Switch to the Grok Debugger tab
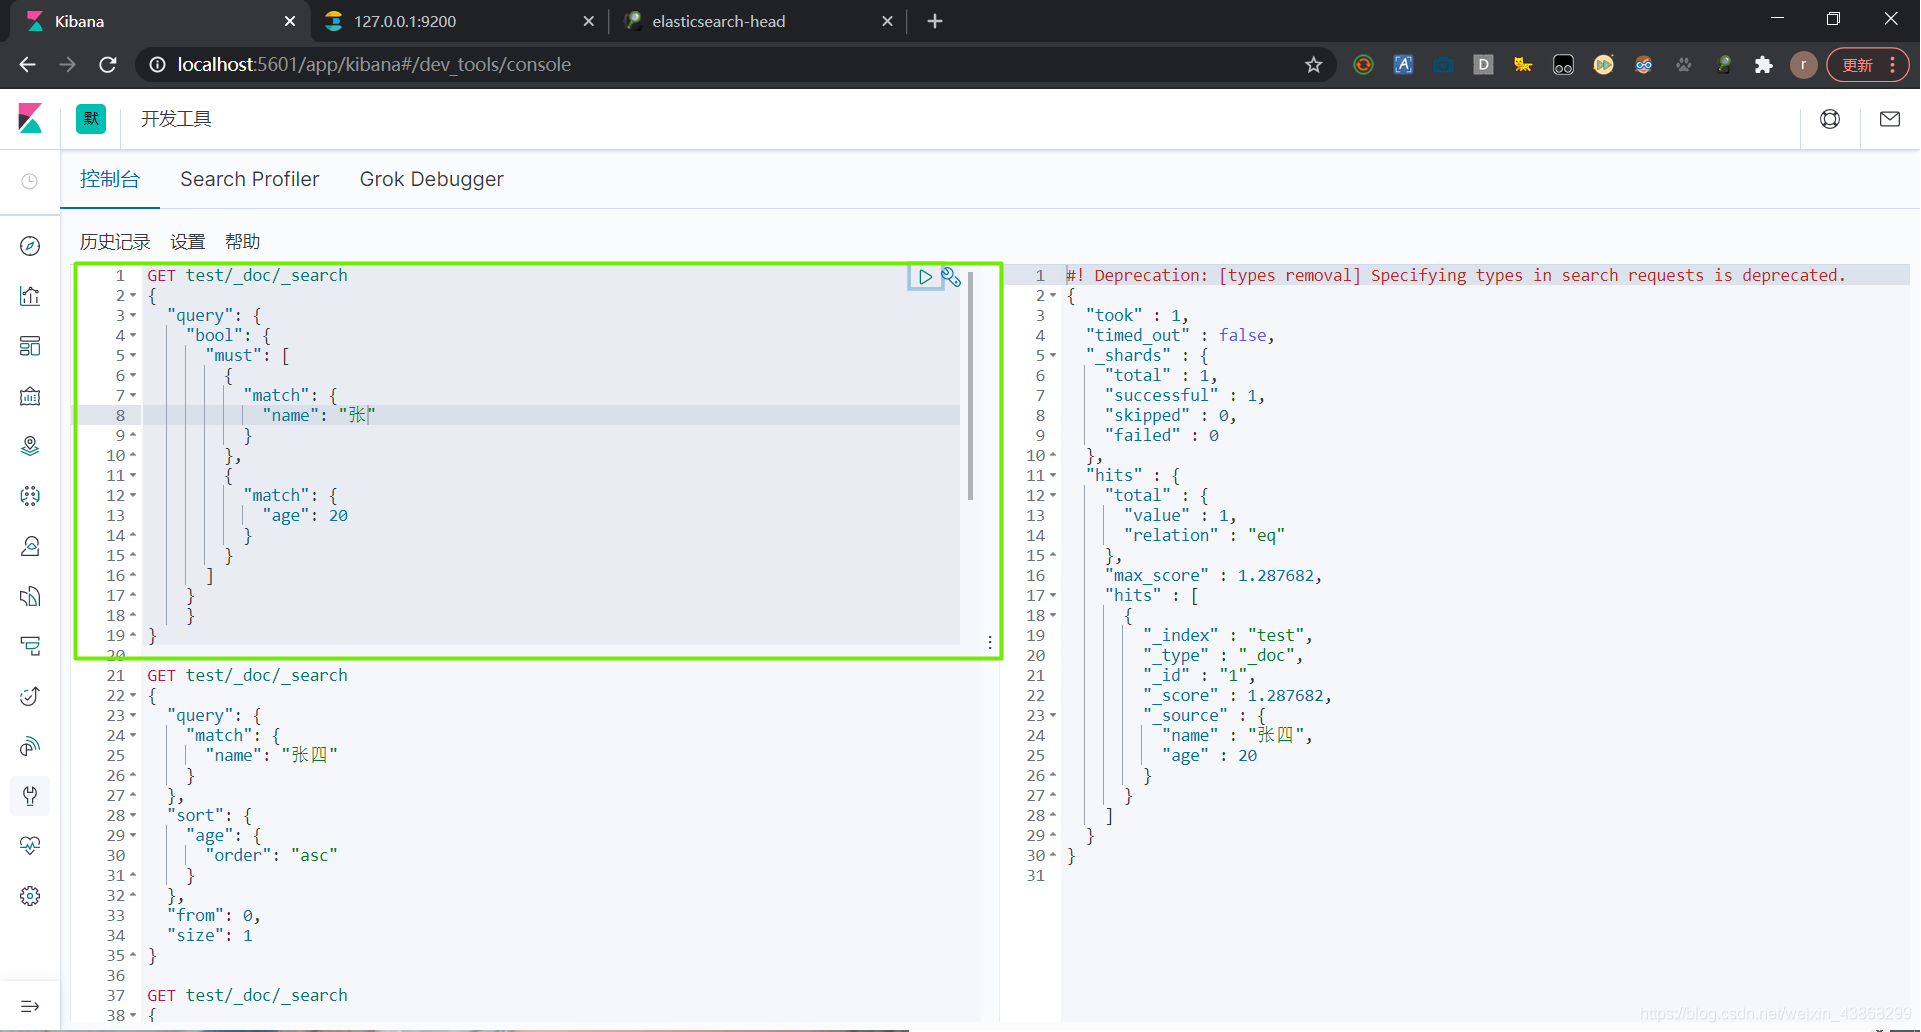The image size is (1921, 1032). [x=431, y=179]
